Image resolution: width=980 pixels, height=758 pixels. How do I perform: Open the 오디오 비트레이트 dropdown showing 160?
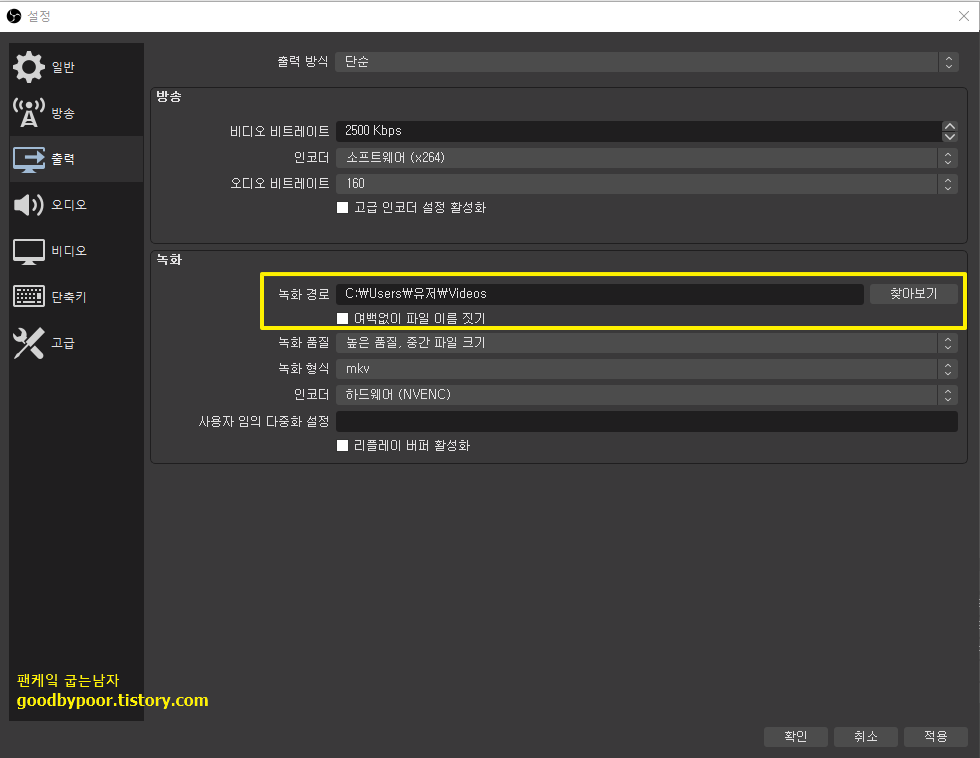click(646, 184)
